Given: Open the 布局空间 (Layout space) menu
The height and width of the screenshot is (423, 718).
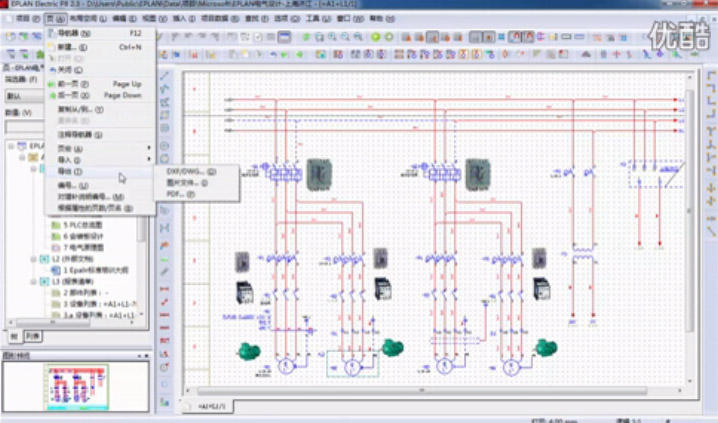Looking at the screenshot, I should click(88, 19).
